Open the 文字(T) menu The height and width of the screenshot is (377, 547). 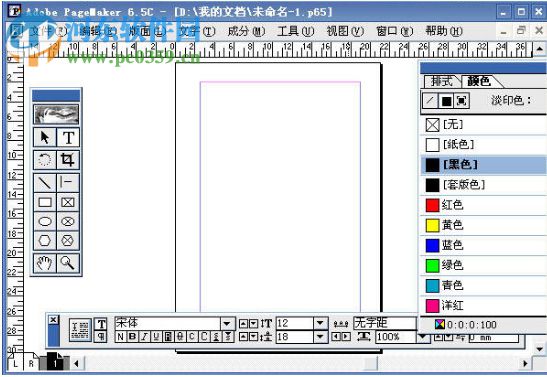tap(197, 31)
